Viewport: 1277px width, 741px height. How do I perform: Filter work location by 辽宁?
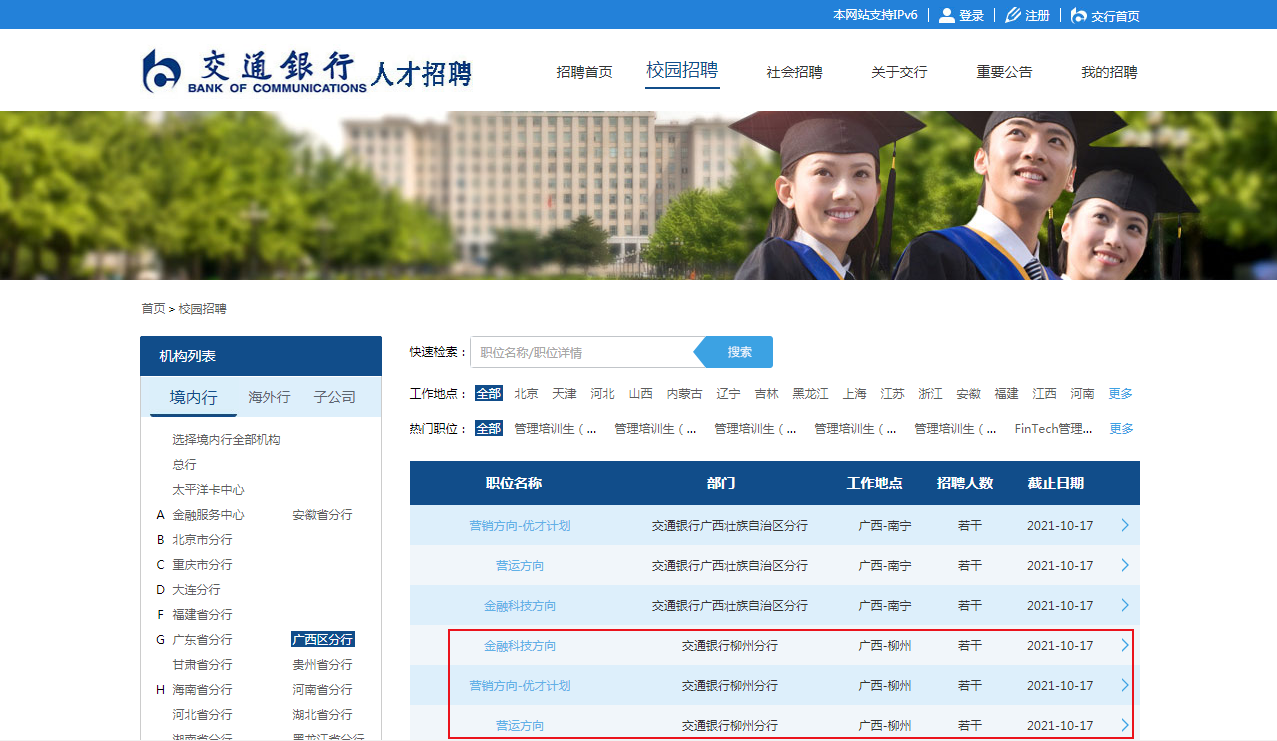pos(729,394)
